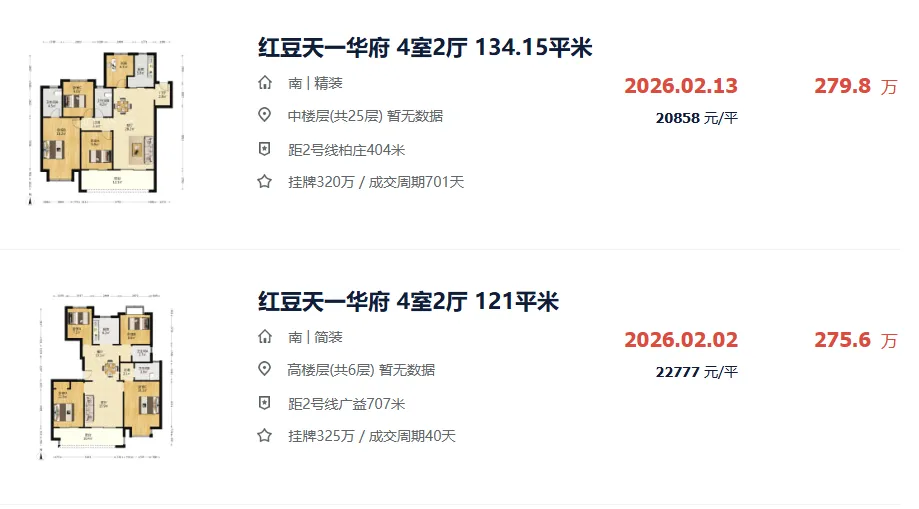
Task: Click location pin icon beside 高楼层(共6层)
Action: coord(265,370)
